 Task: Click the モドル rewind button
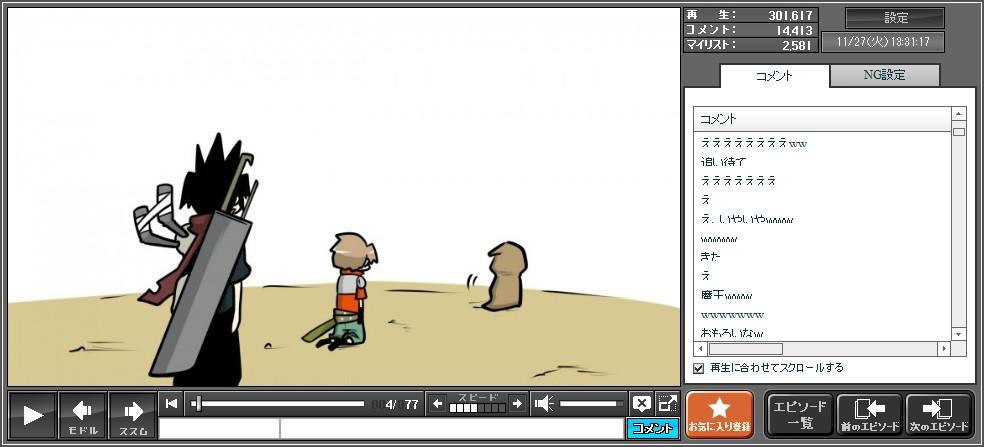pyautogui.click(x=83, y=415)
